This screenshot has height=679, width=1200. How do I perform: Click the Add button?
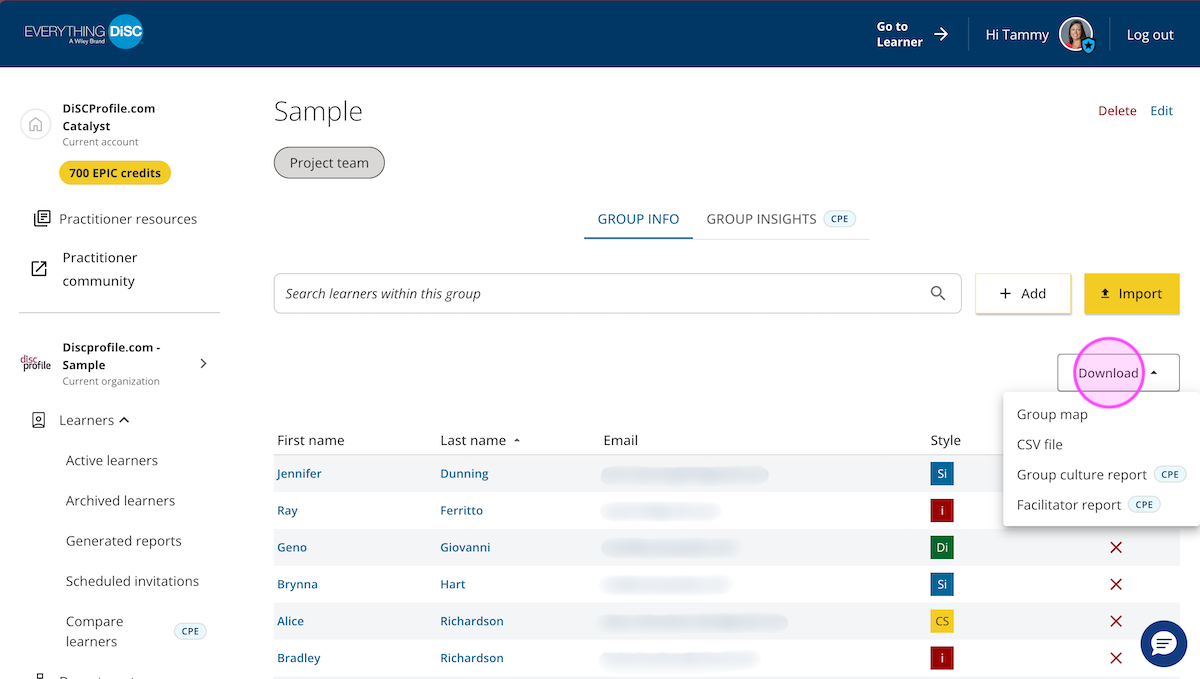click(x=1023, y=293)
